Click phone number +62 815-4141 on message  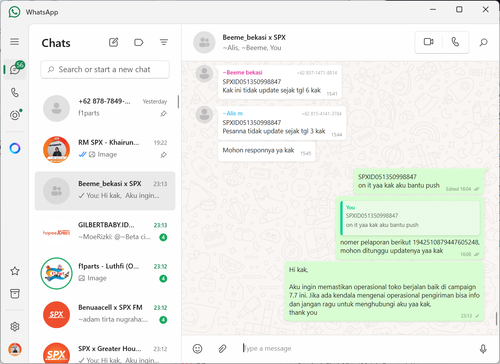pos(322,114)
